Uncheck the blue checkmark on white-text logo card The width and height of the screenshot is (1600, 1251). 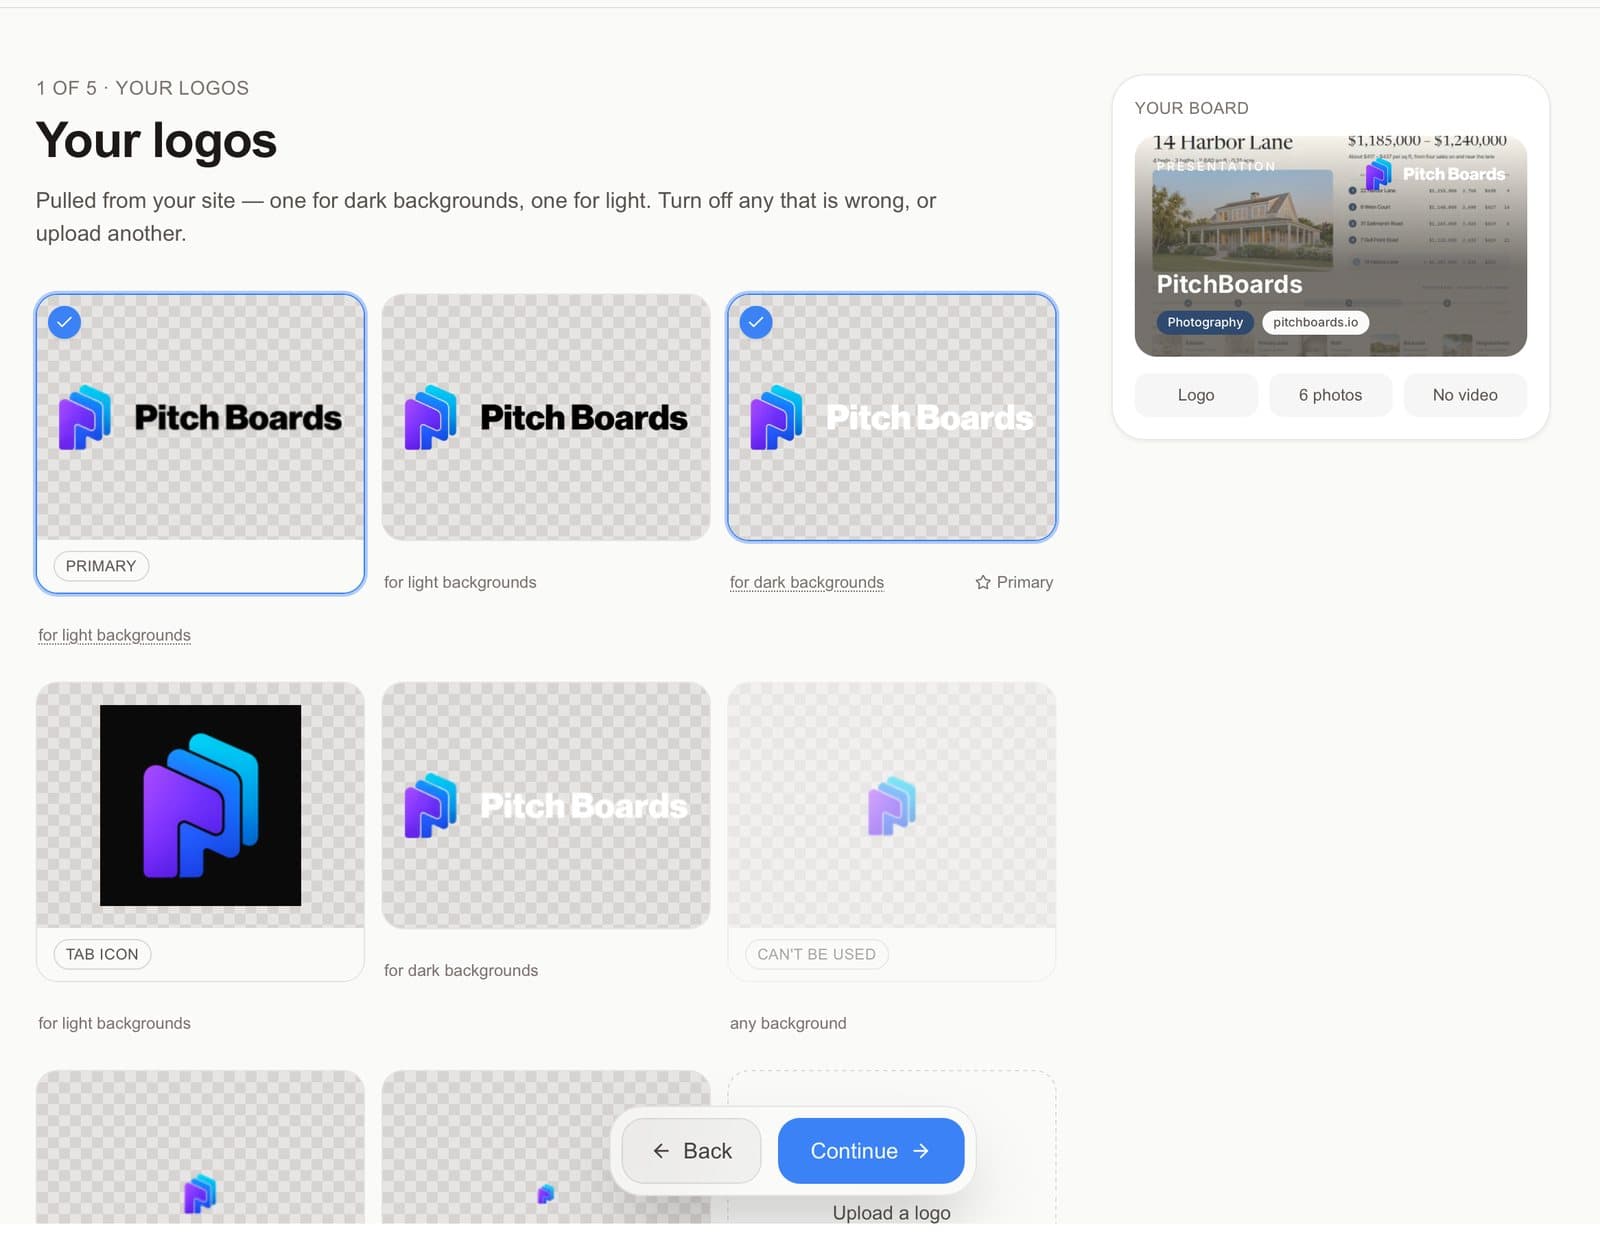(756, 322)
